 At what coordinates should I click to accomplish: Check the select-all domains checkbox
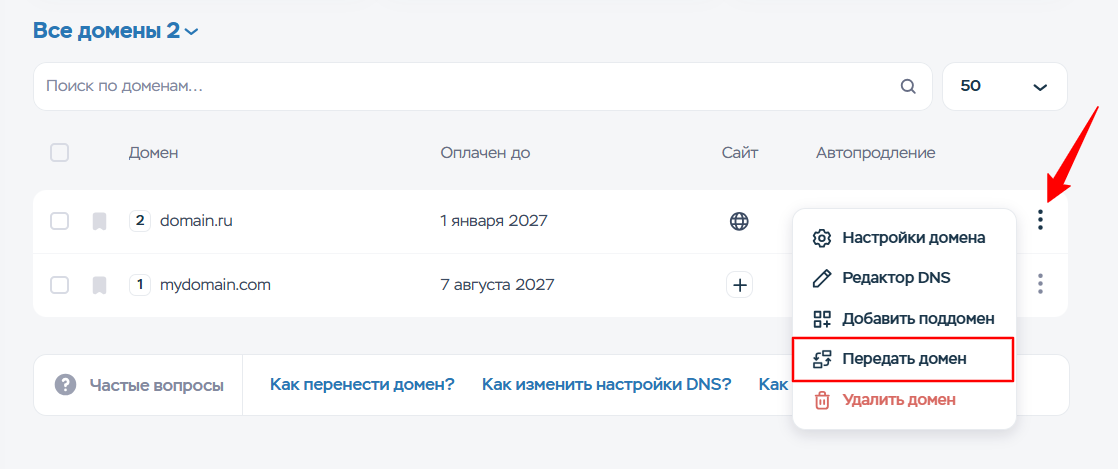pos(60,153)
